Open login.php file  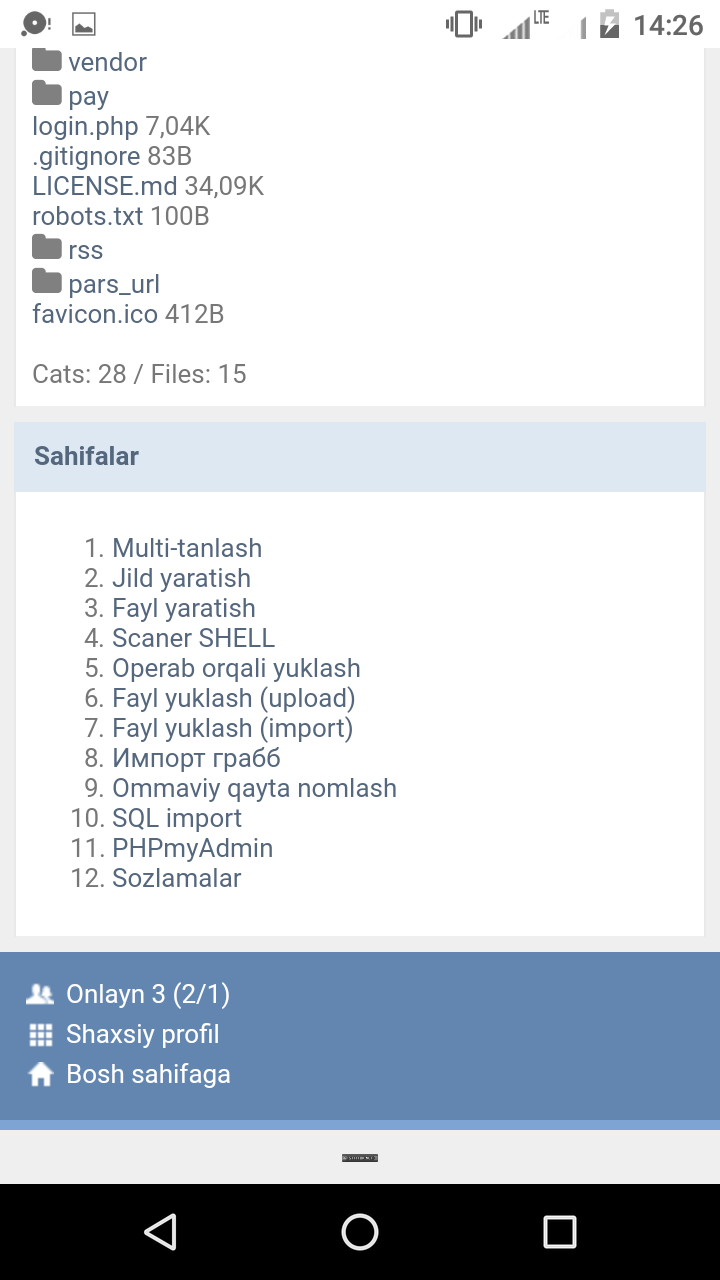point(86,126)
